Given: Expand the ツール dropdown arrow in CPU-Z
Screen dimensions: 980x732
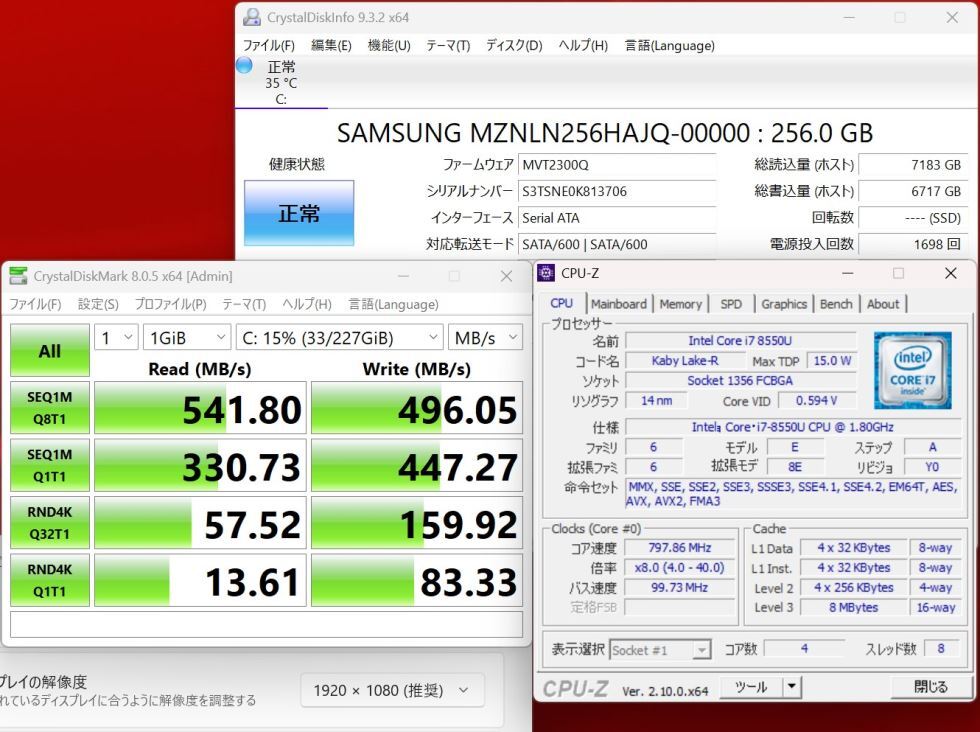Looking at the screenshot, I should tap(792, 687).
